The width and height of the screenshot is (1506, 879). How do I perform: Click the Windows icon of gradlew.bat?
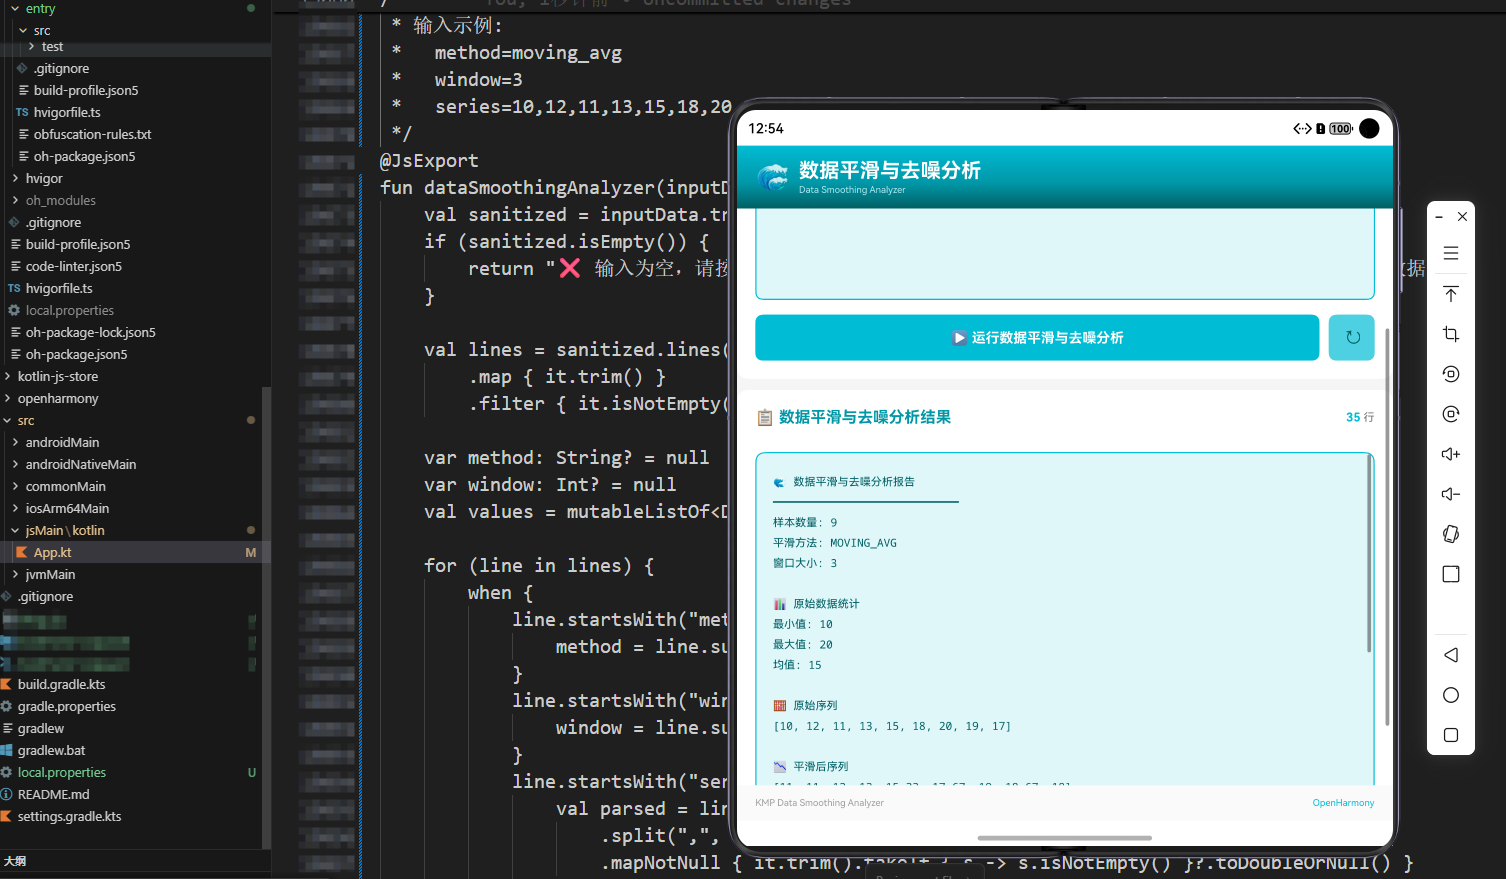point(6,750)
